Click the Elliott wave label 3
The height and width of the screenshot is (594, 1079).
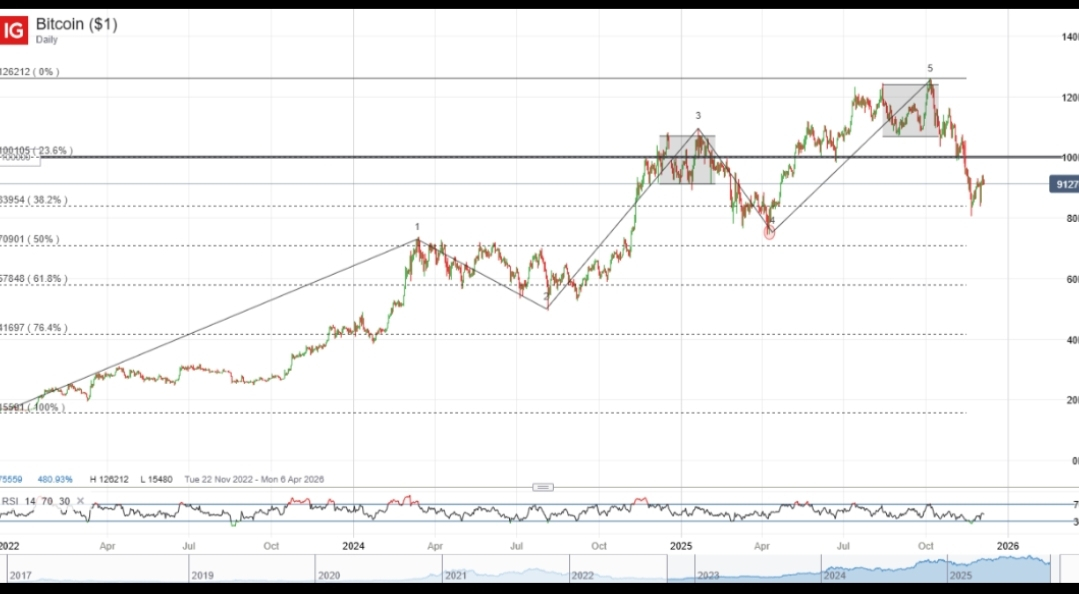click(x=698, y=116)
